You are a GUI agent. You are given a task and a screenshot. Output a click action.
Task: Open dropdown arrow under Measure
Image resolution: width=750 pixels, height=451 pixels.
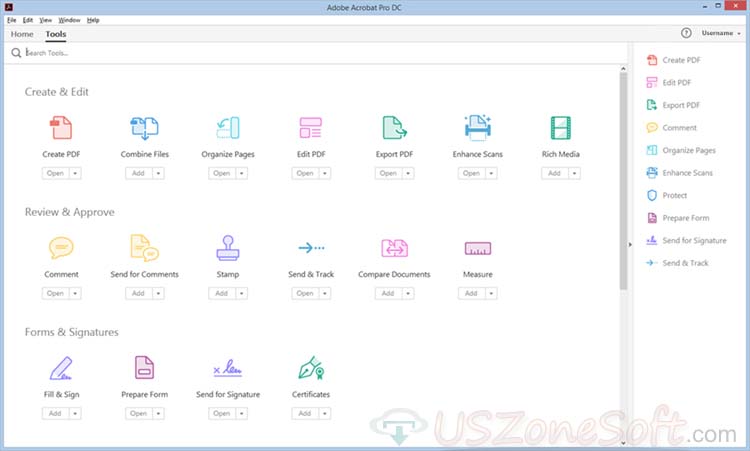pos(491,293)
